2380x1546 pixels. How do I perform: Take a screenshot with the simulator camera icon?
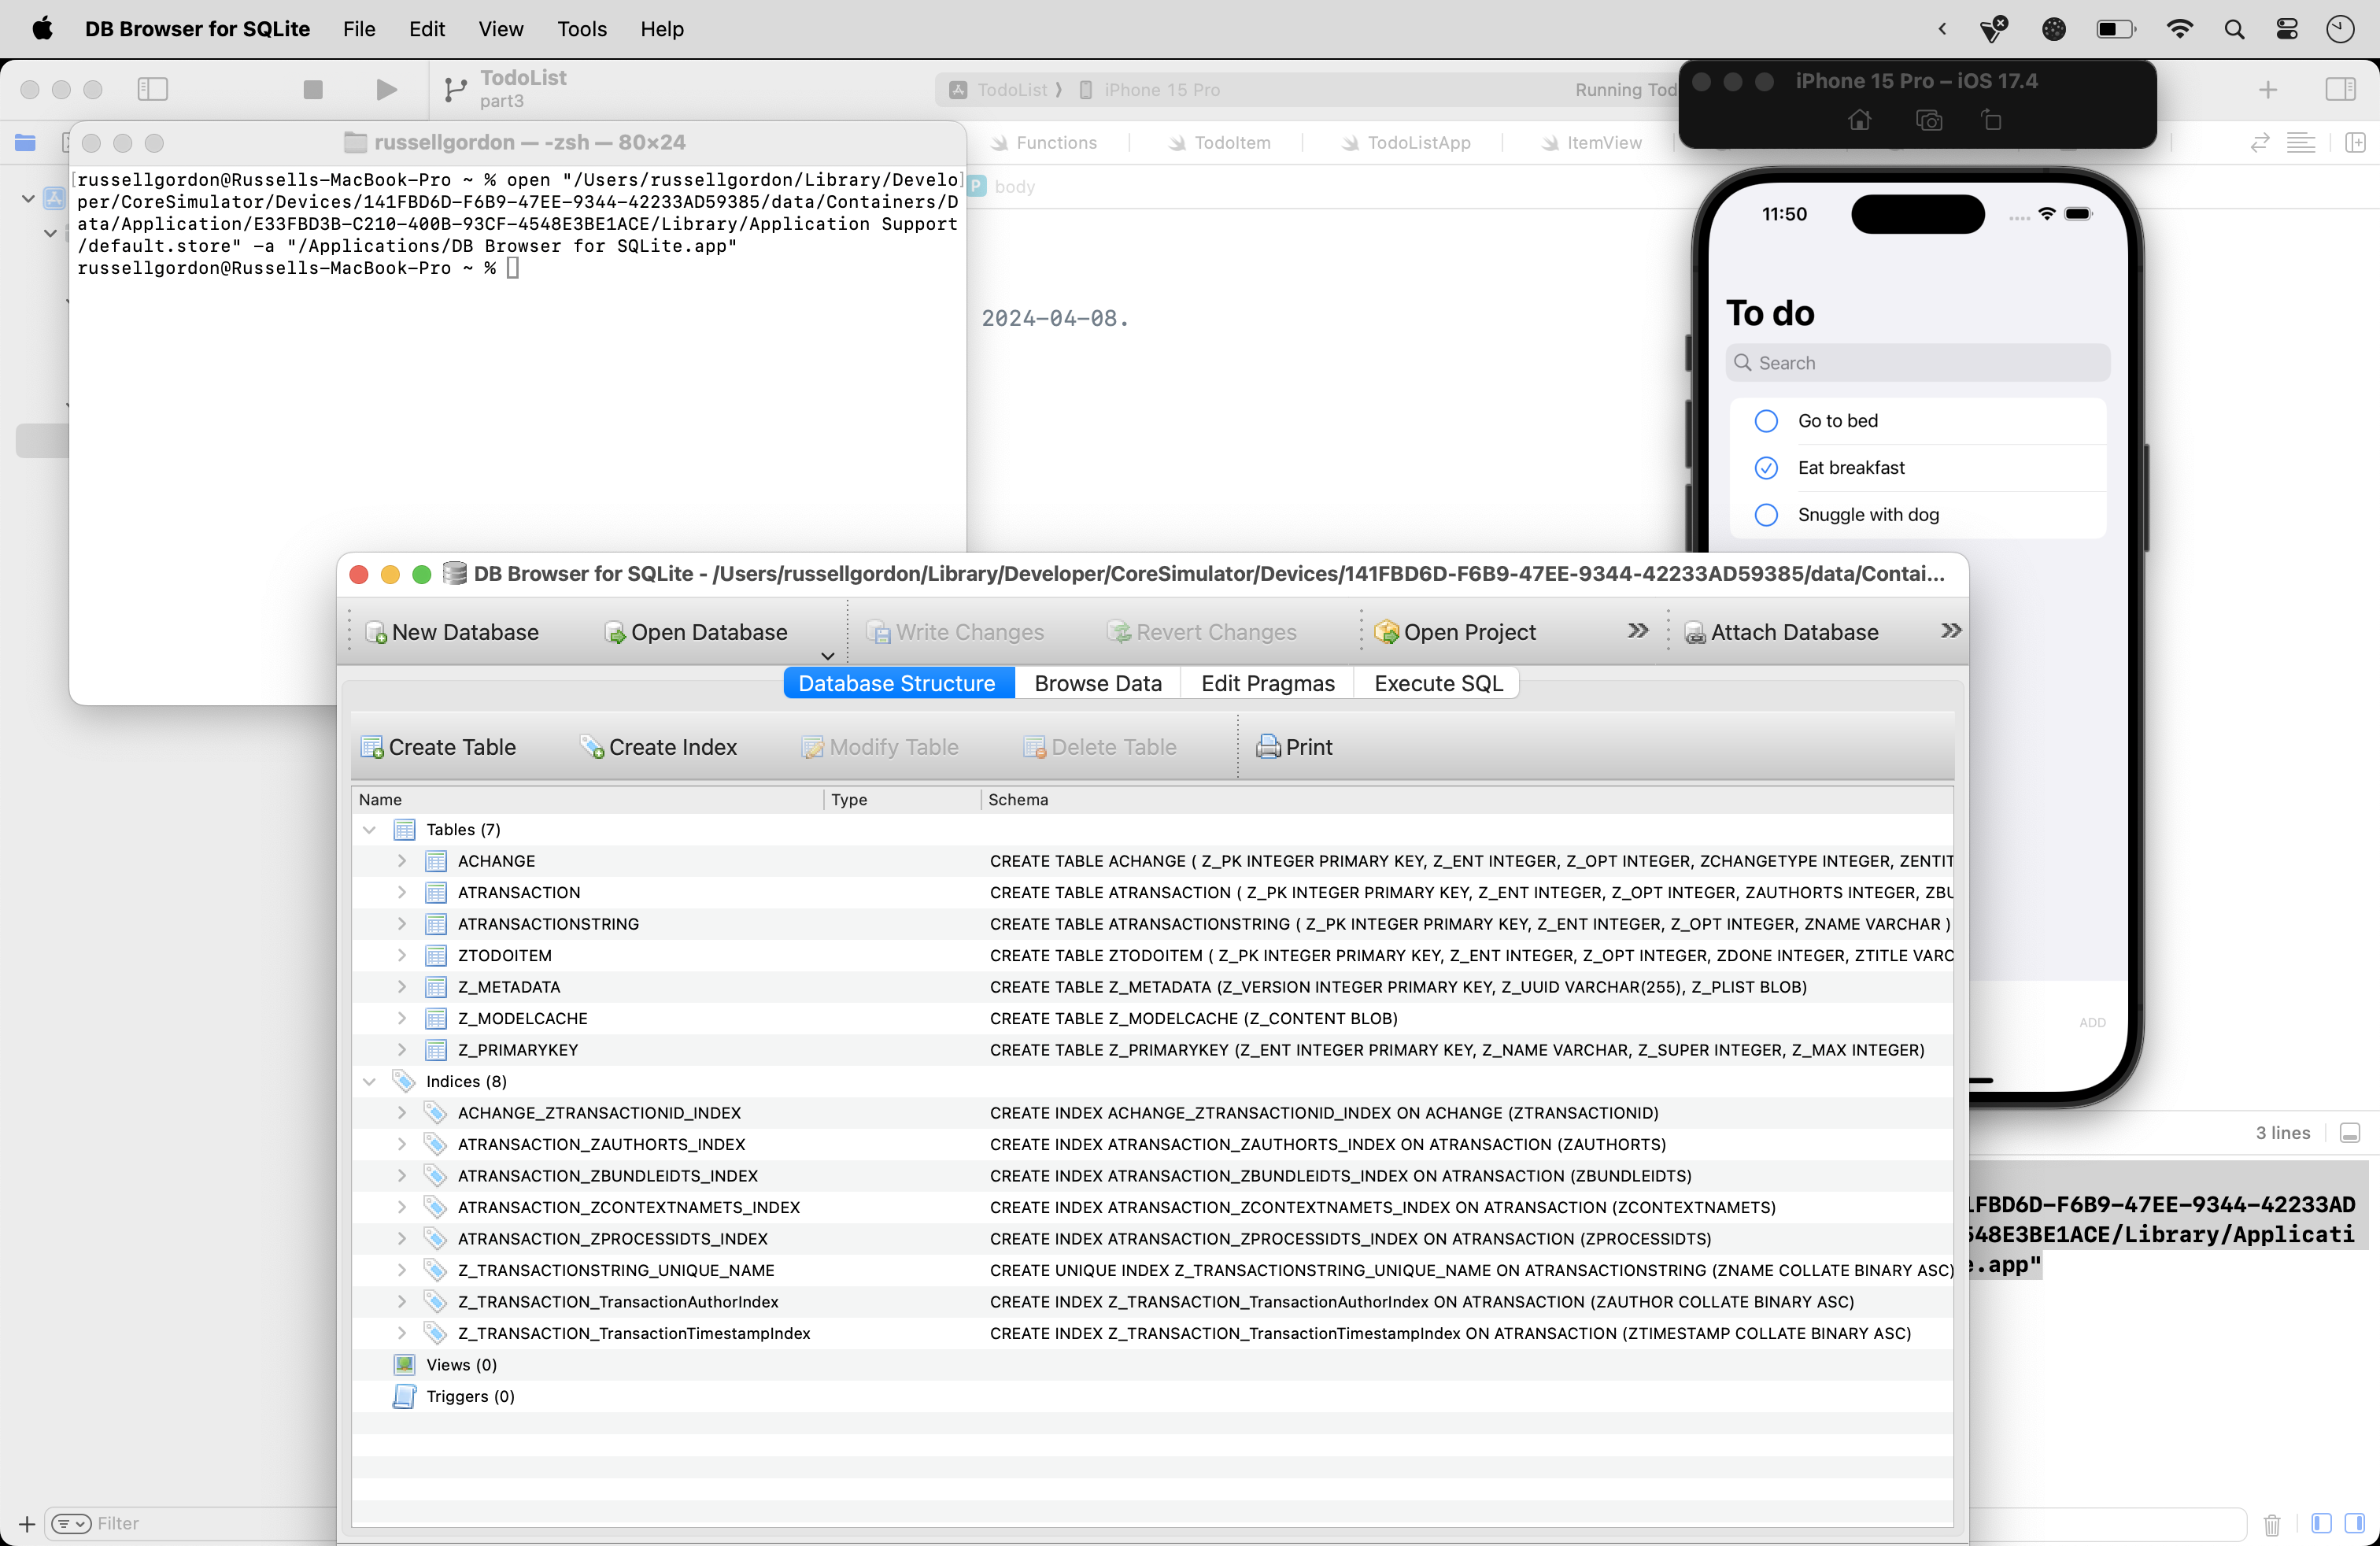(x=1929, y=120)
